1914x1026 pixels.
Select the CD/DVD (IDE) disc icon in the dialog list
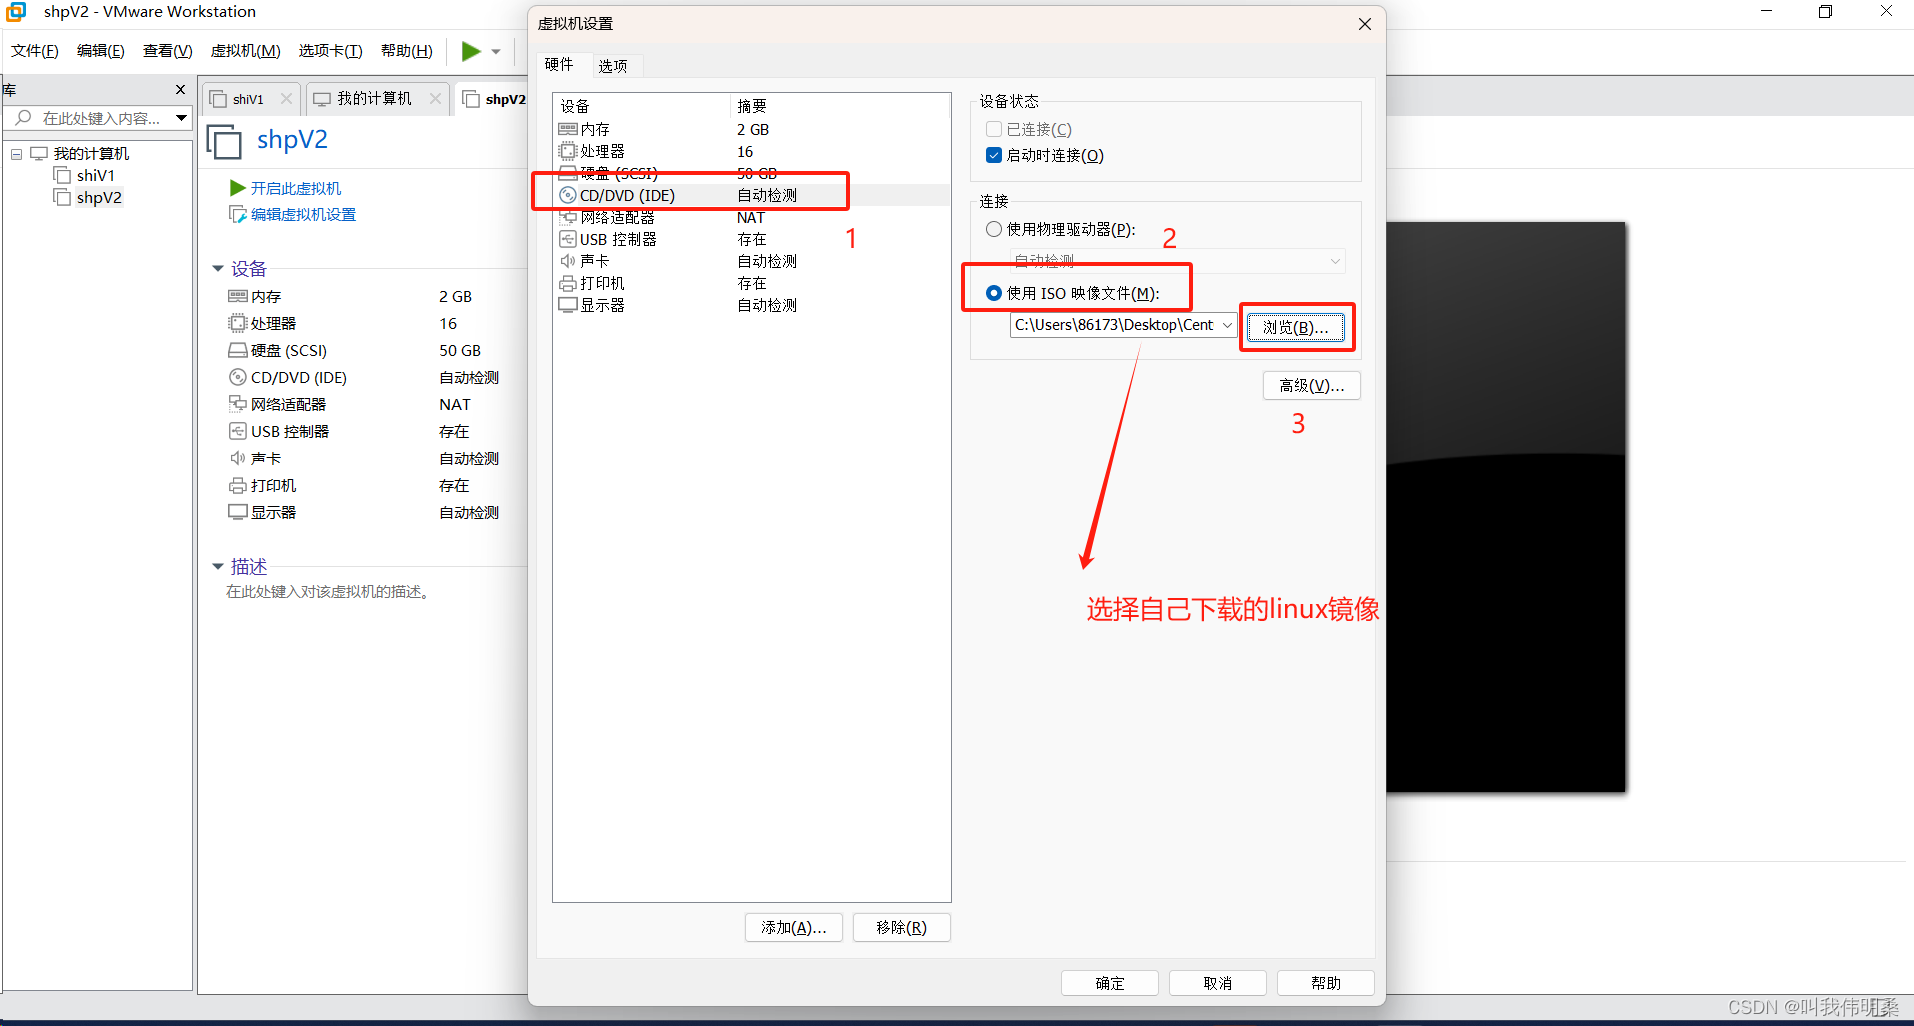point(568,195)
